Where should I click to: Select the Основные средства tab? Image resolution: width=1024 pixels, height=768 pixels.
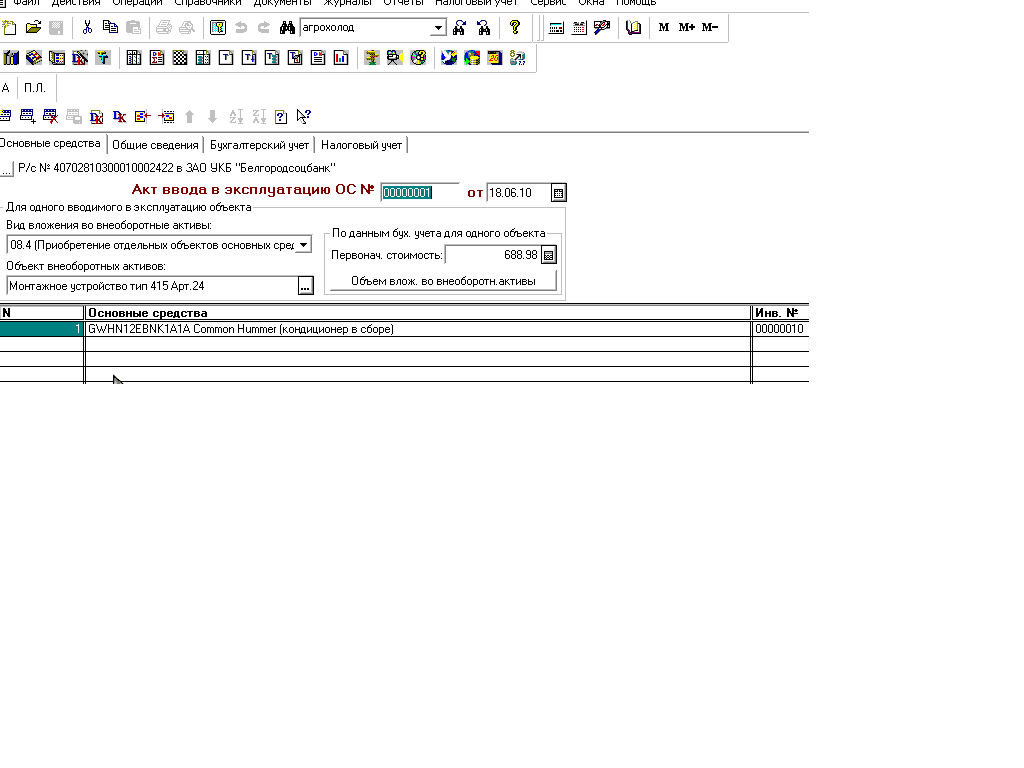pos(51,143)
